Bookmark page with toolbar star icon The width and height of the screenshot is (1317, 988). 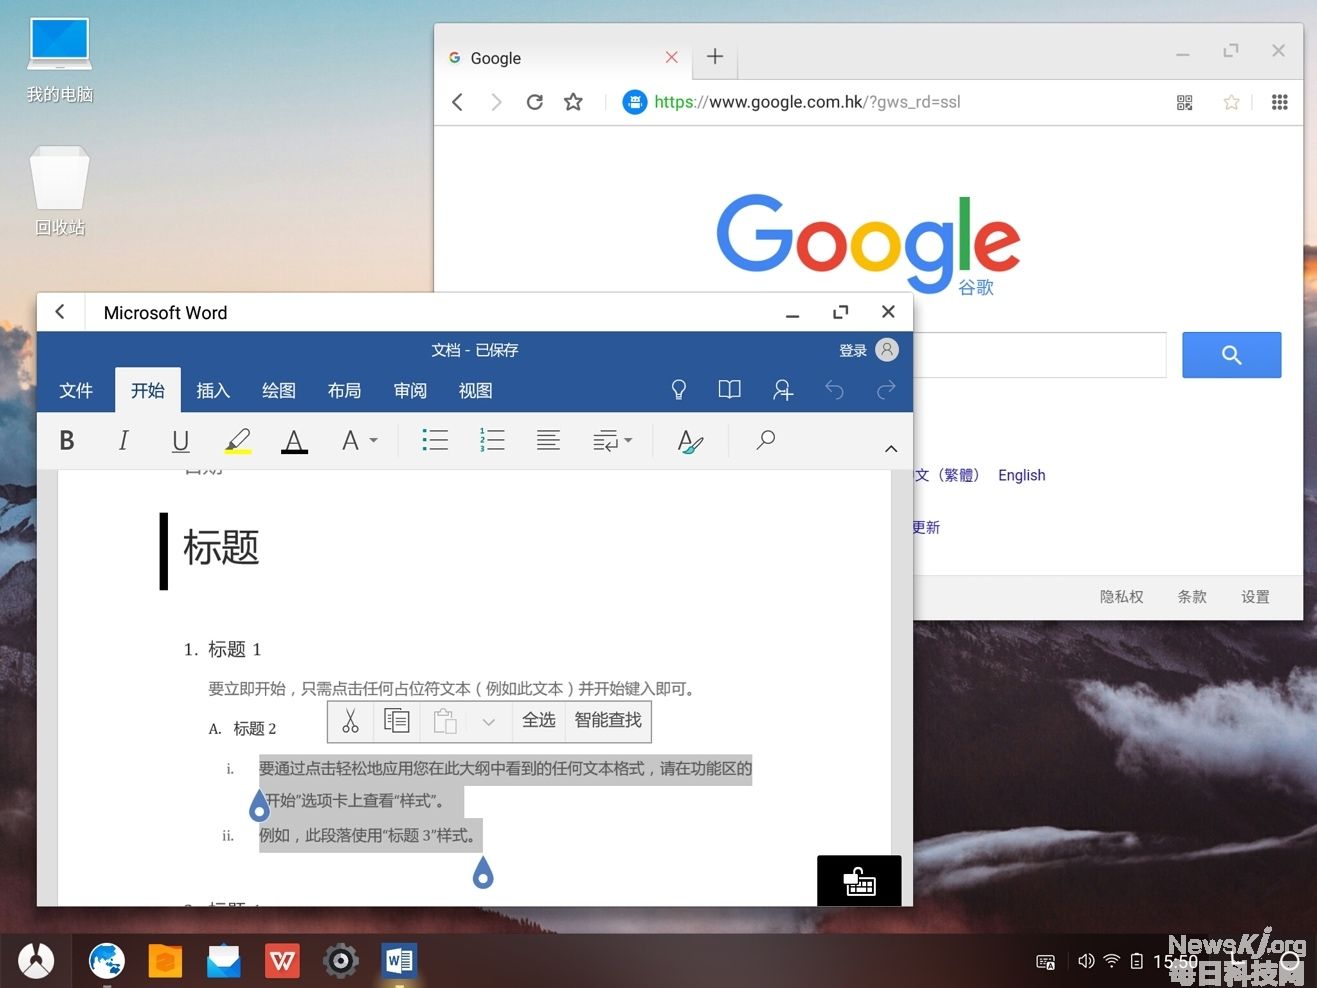[573, 102]
